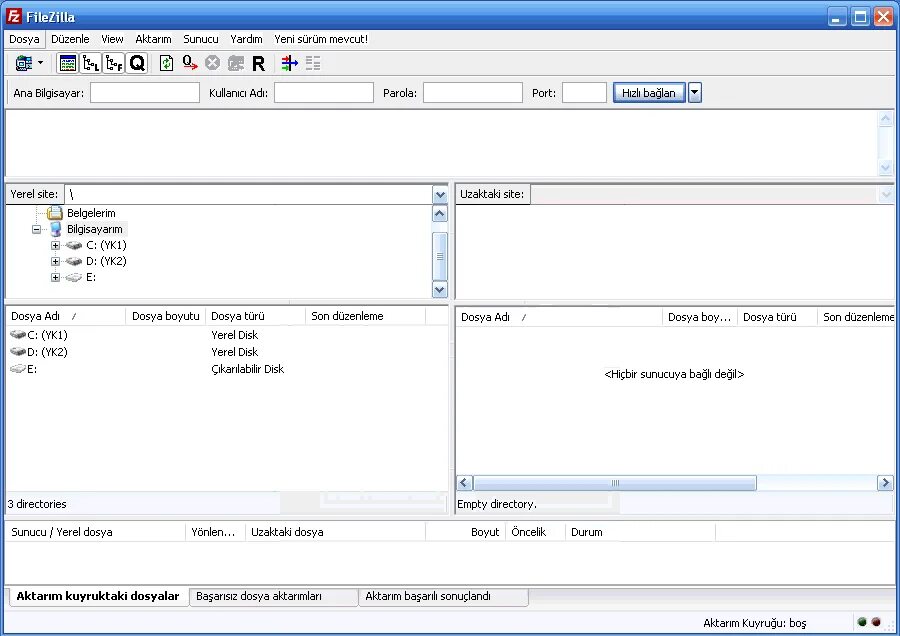Click the remote pane horizontal scrollbar thumb
The height and width of the screenshot is (636, 900).
coord(615,483)
